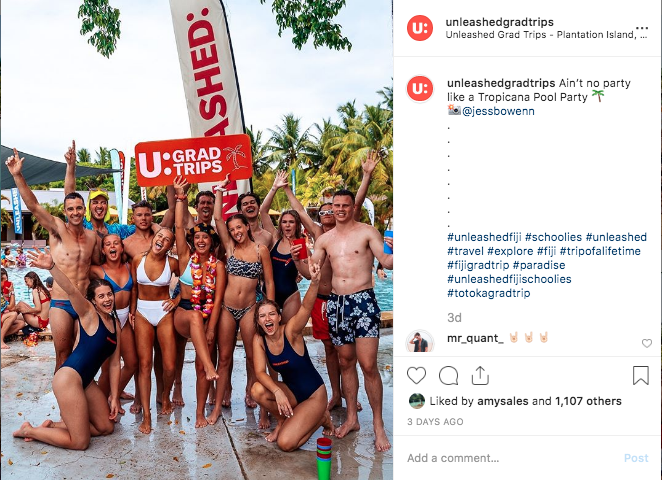662x480 pixels.
Task: Open the Plantation Island location link
Action: point(546,35)
